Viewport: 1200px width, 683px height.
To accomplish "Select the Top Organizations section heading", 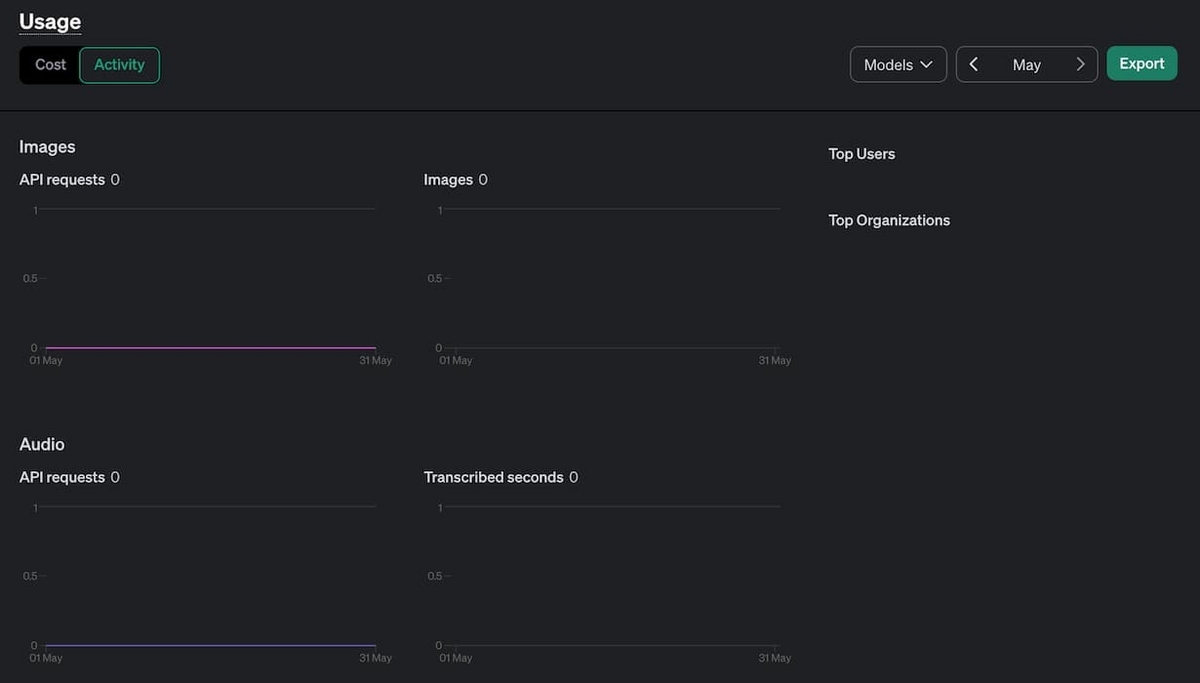I will click(x=889, y=220).
